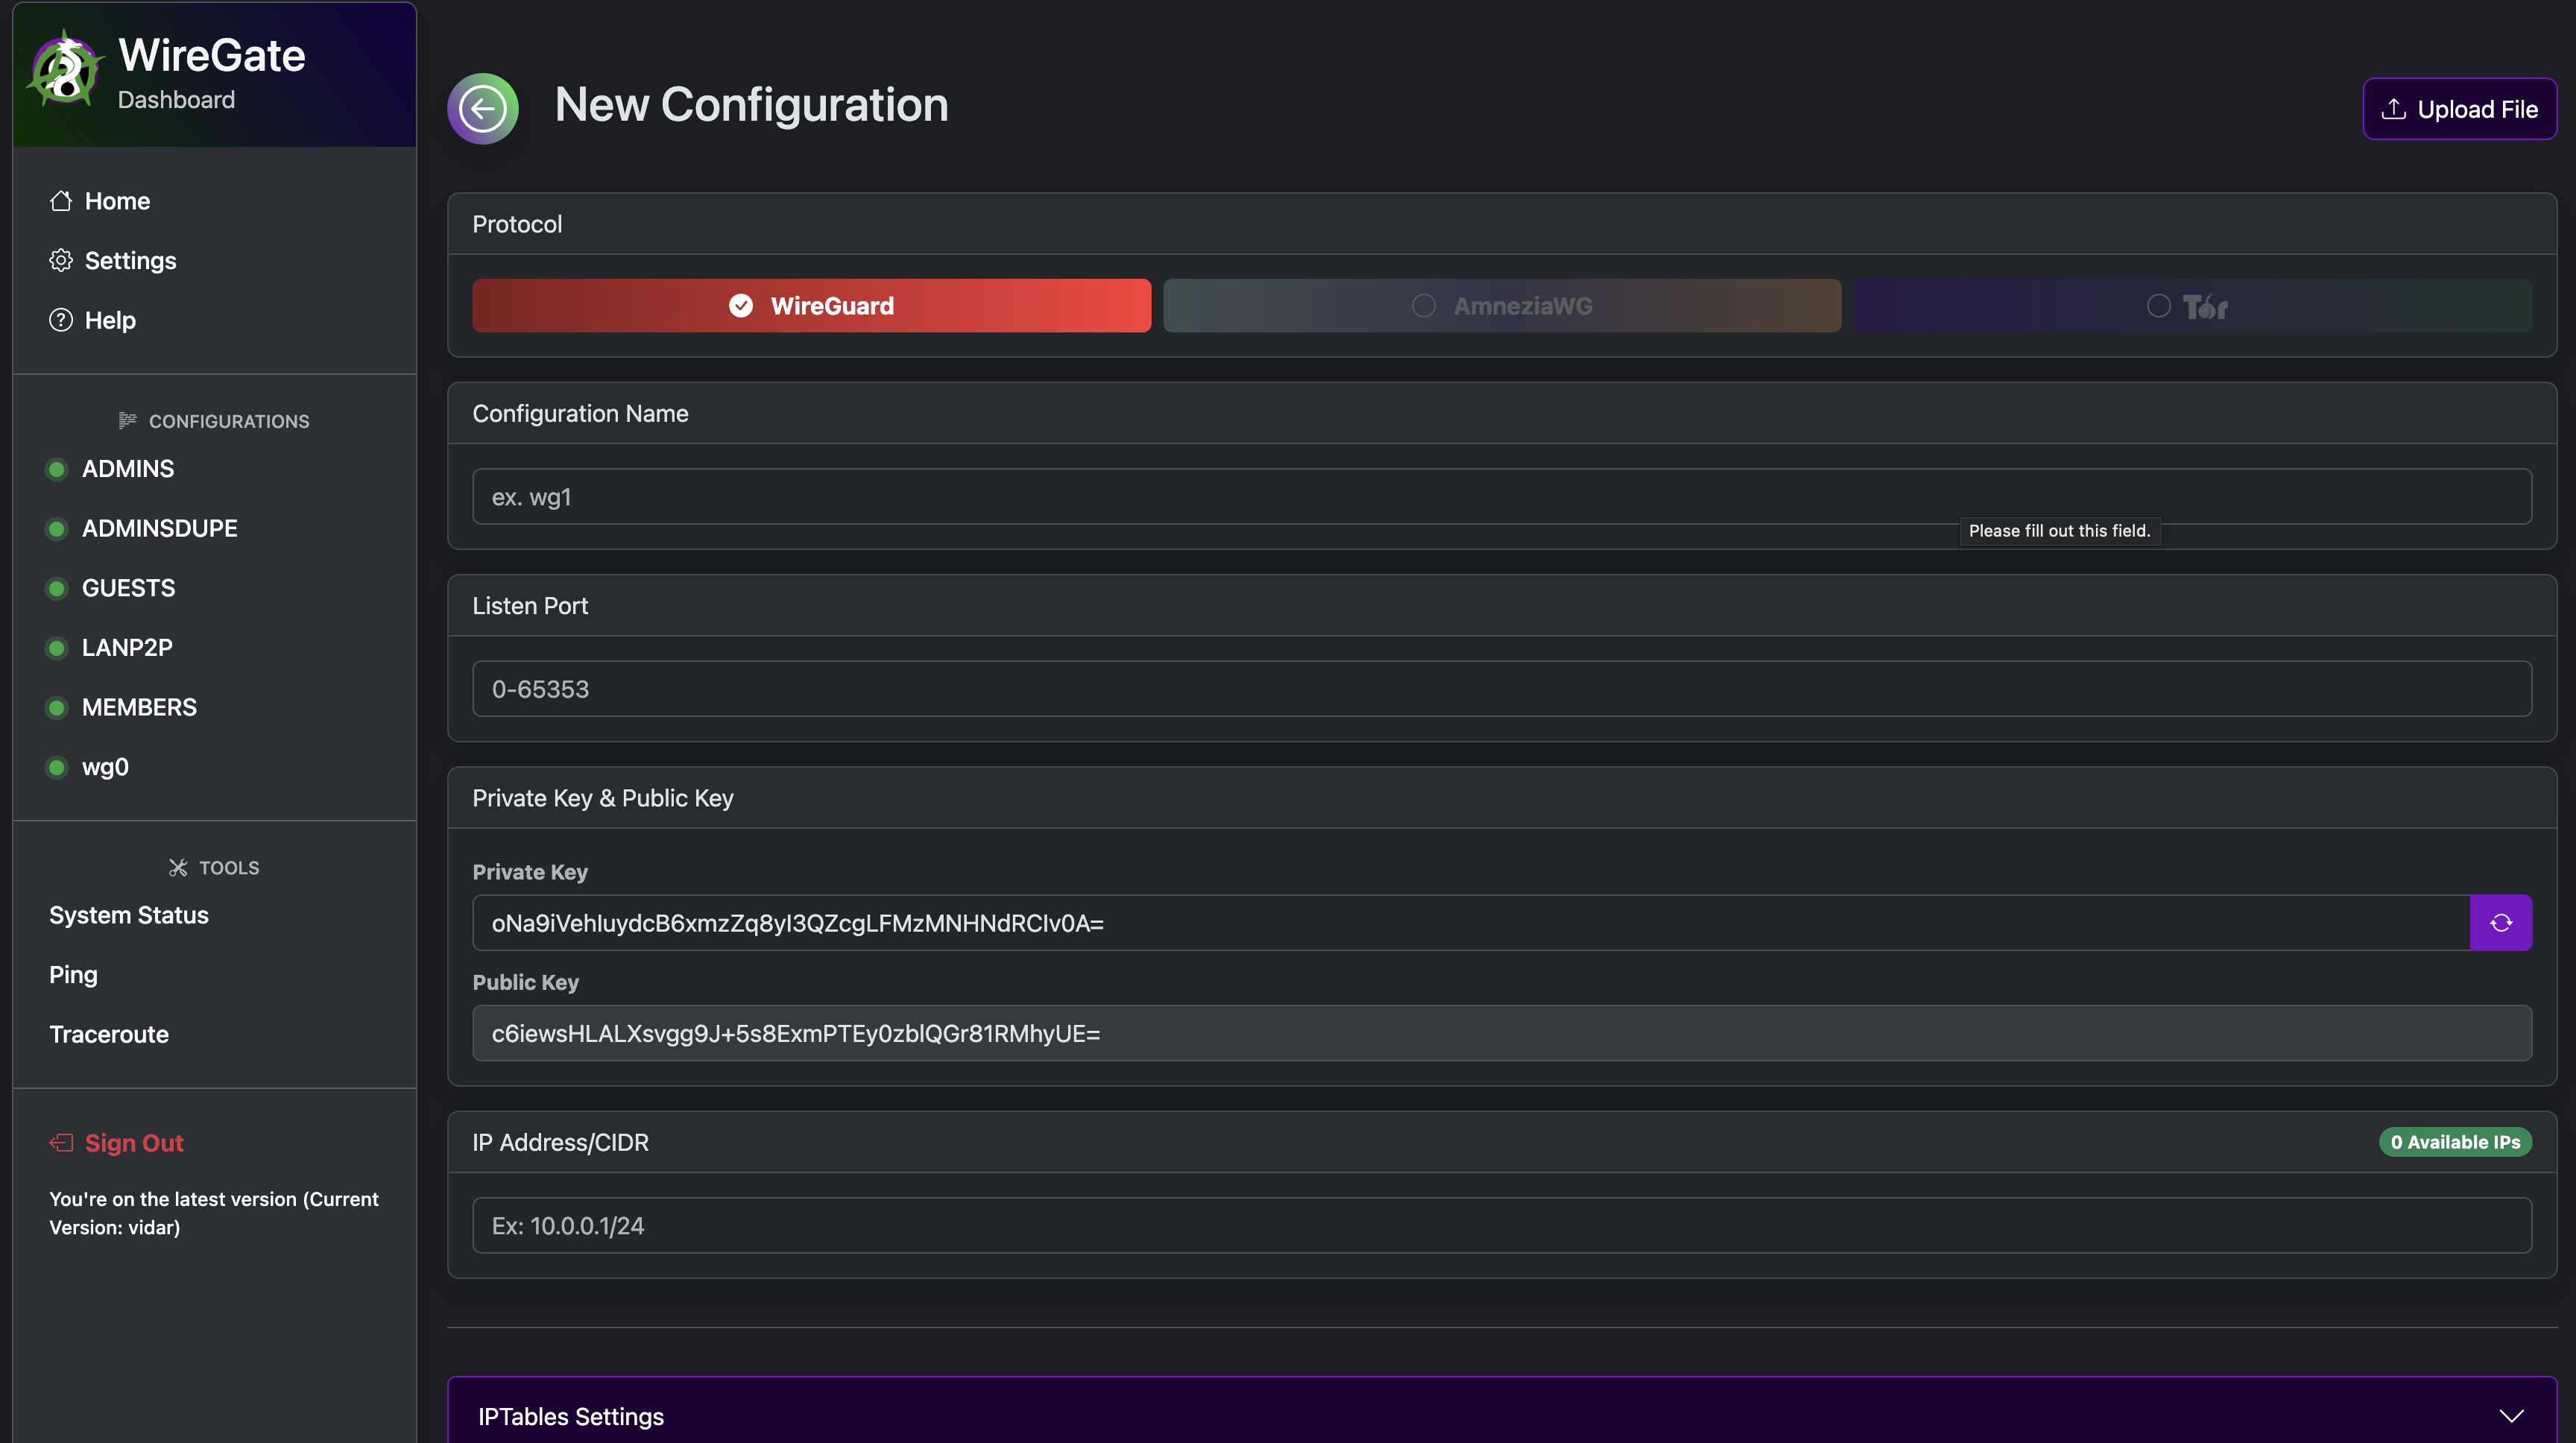Focus the Configuration Name input field

point(1502,497)
